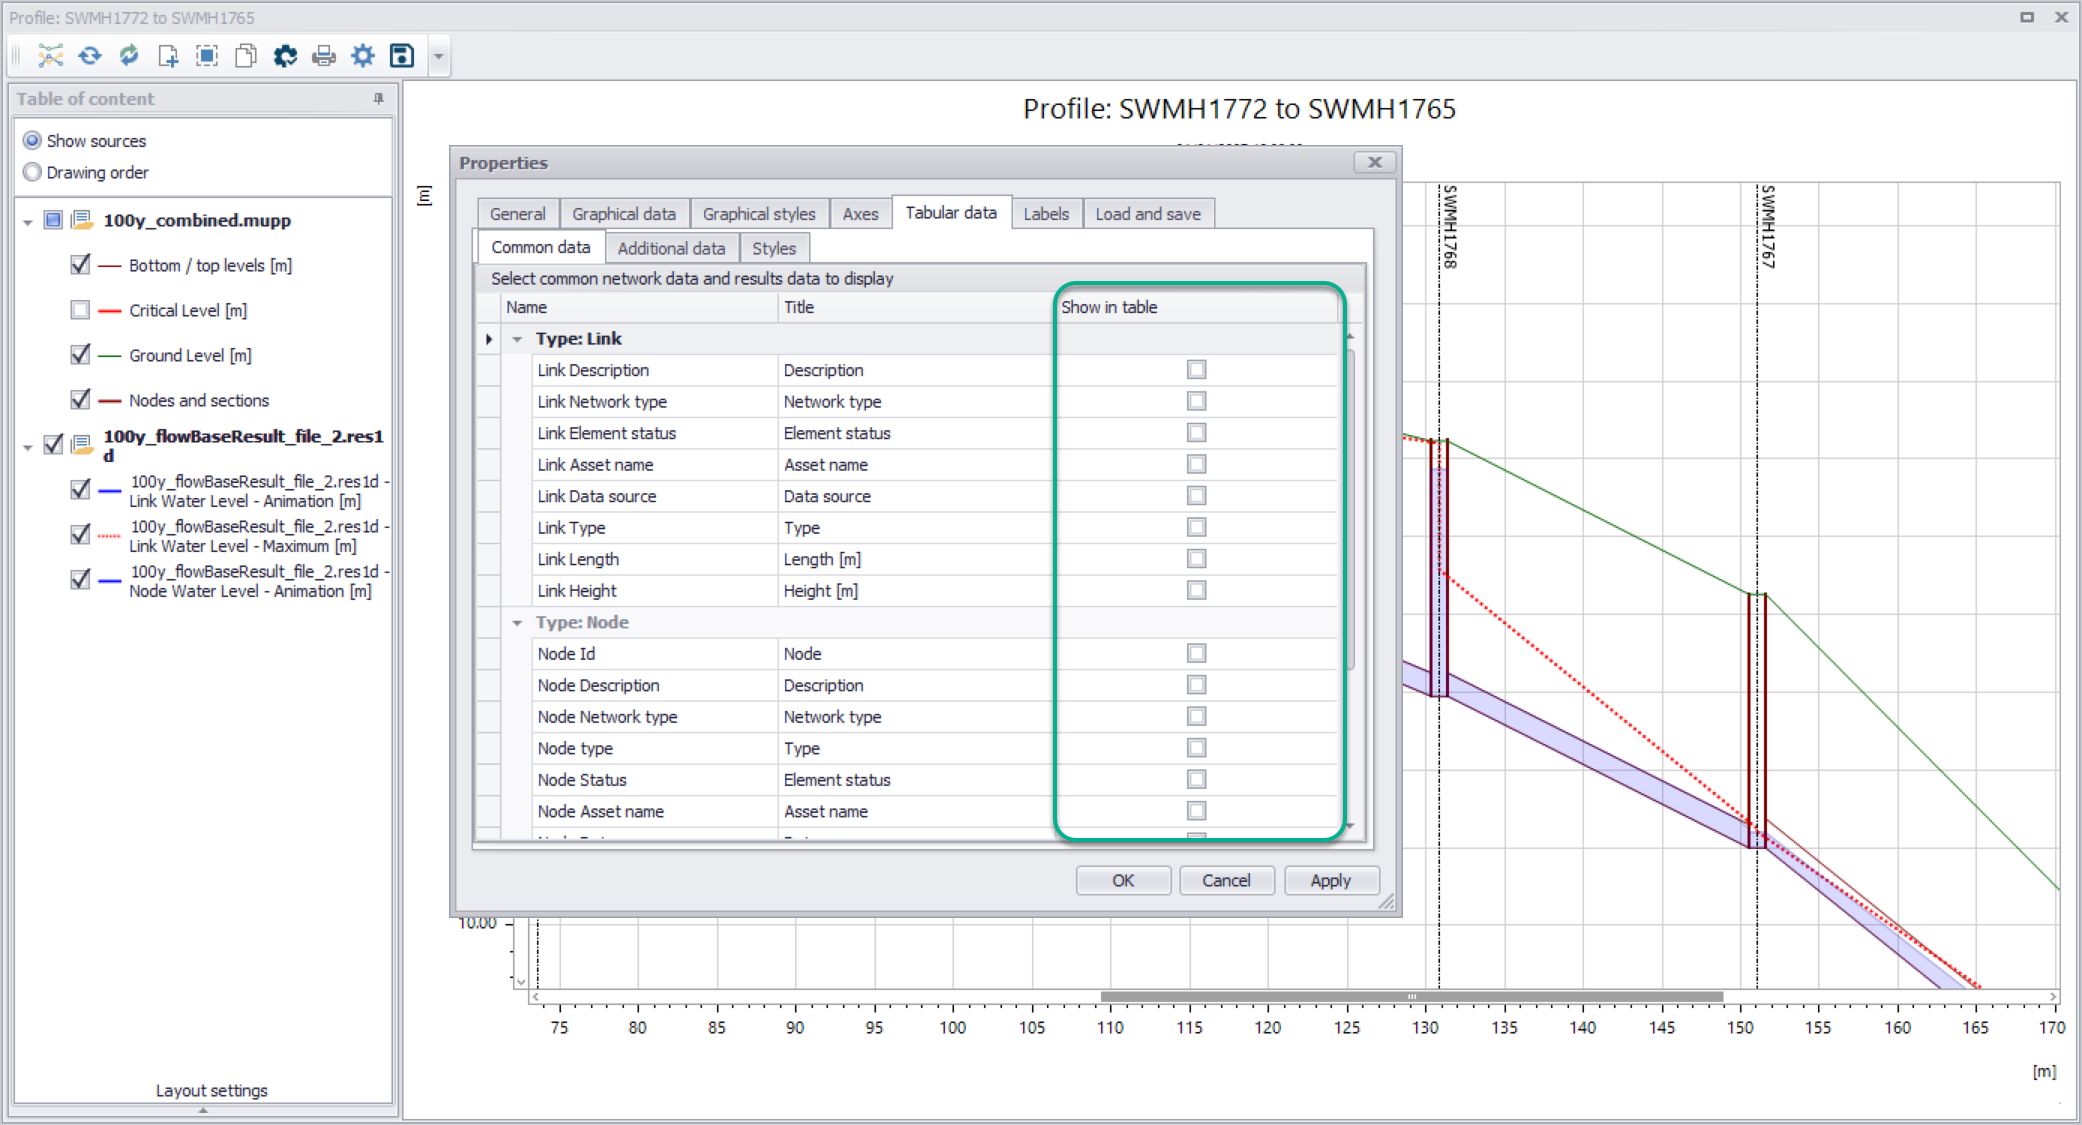Toggle the Nodes and sections checkbox
Image resolution: width=2082 pixels, height=1125 pixels.
click(80, 400)
